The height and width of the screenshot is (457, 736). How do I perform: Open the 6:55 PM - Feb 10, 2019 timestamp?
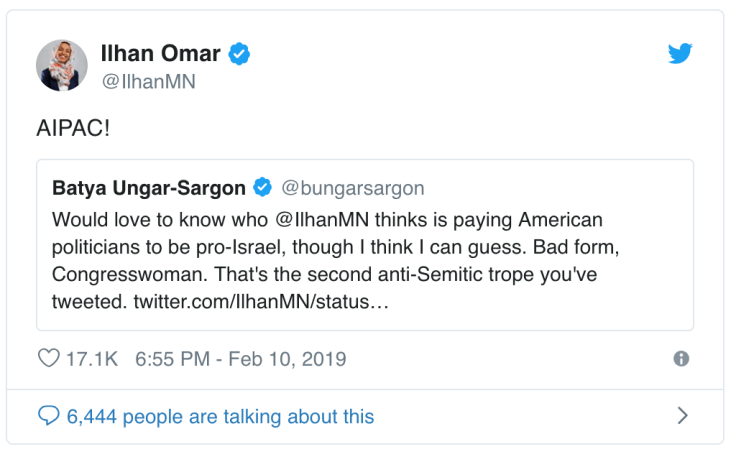pos(241,358)
